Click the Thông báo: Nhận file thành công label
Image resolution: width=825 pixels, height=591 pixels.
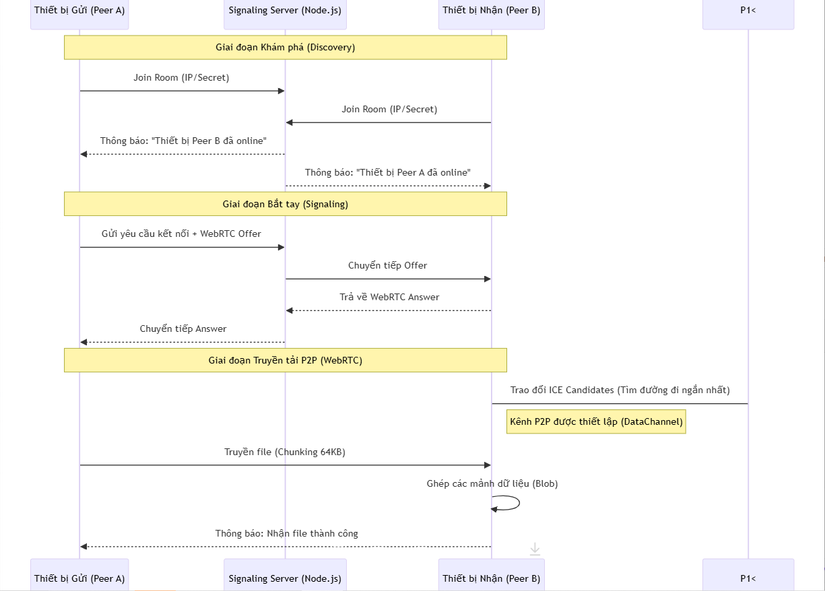(x=286, y=534)
